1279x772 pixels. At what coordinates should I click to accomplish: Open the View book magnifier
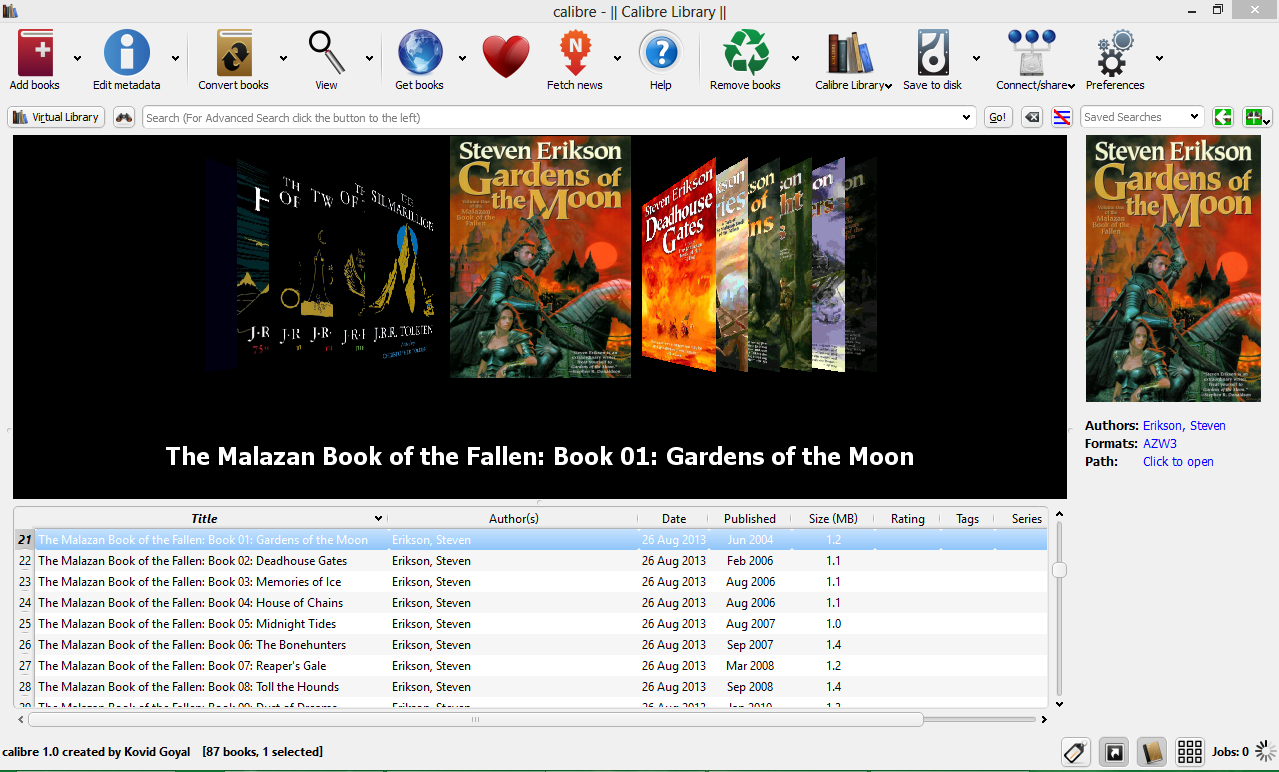(x=326, y=53)
